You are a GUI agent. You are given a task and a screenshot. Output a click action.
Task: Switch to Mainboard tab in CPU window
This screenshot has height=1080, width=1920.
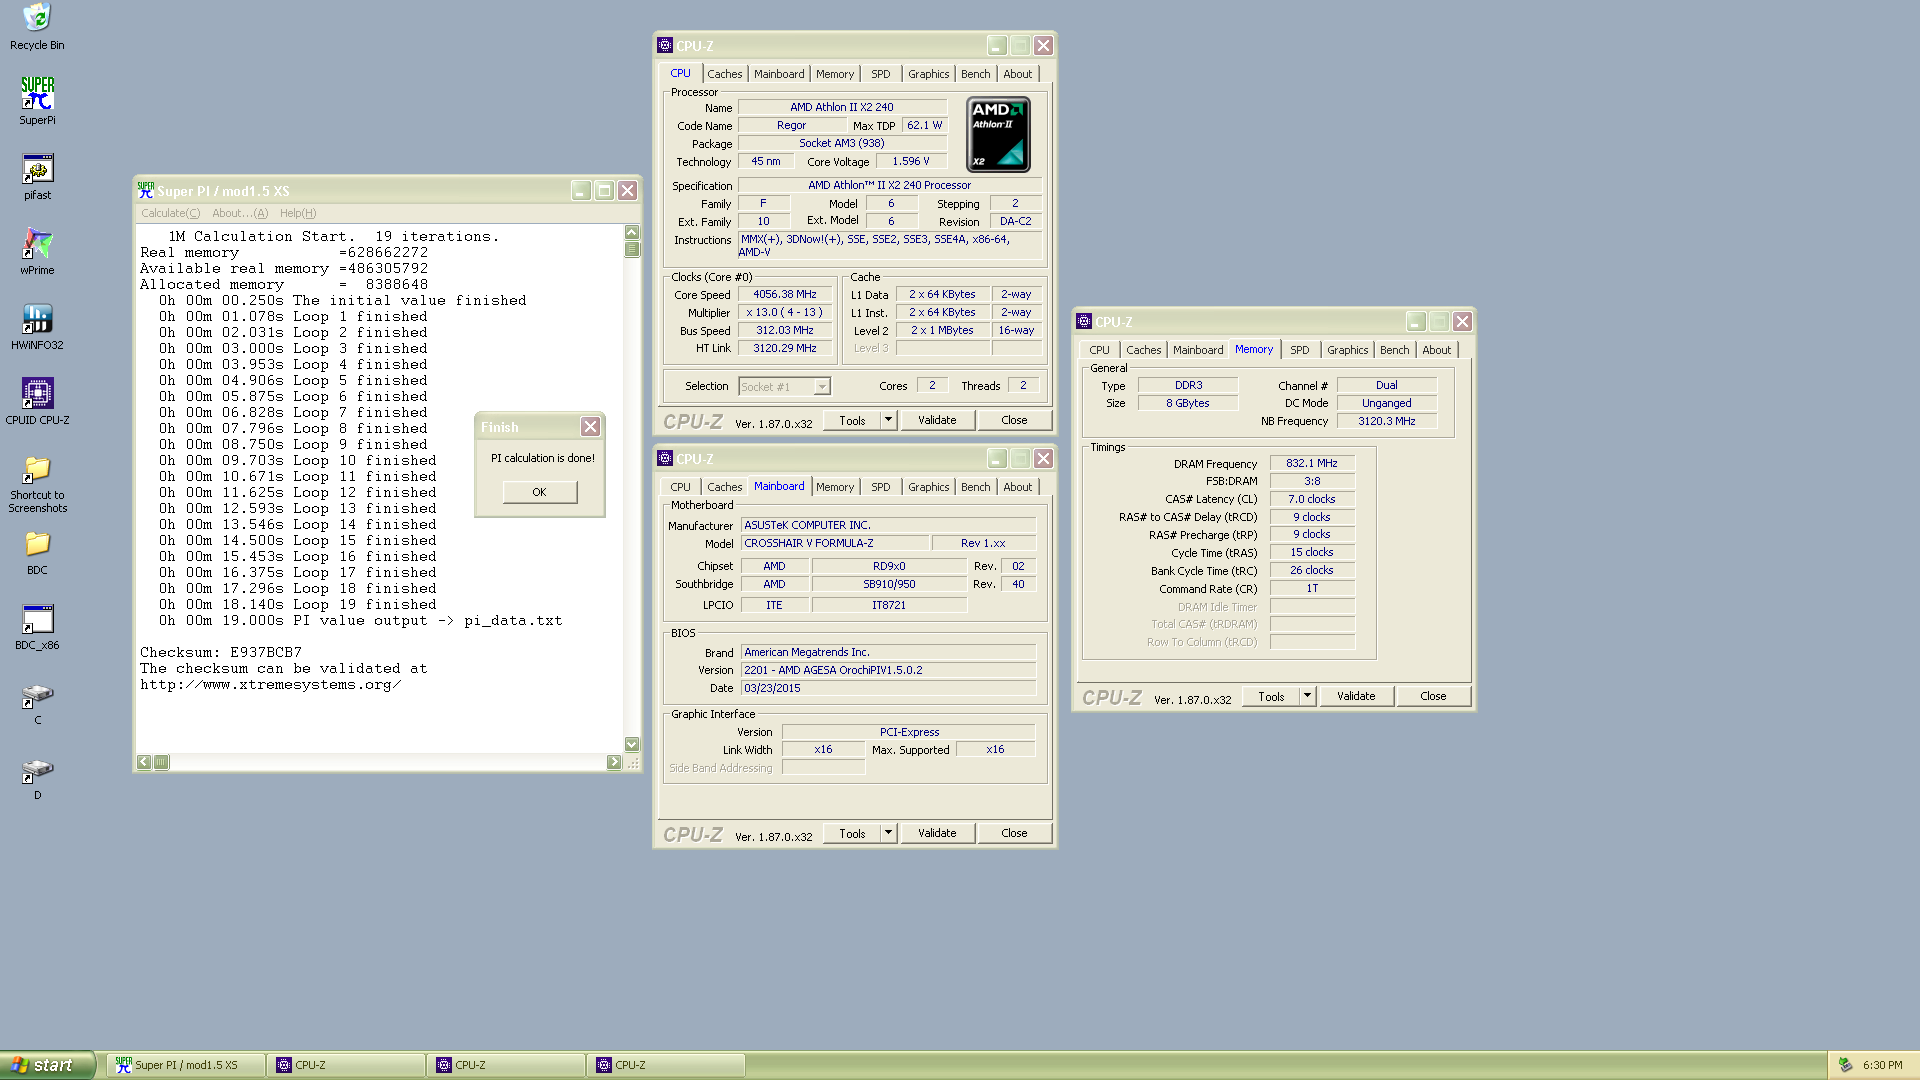779,74
